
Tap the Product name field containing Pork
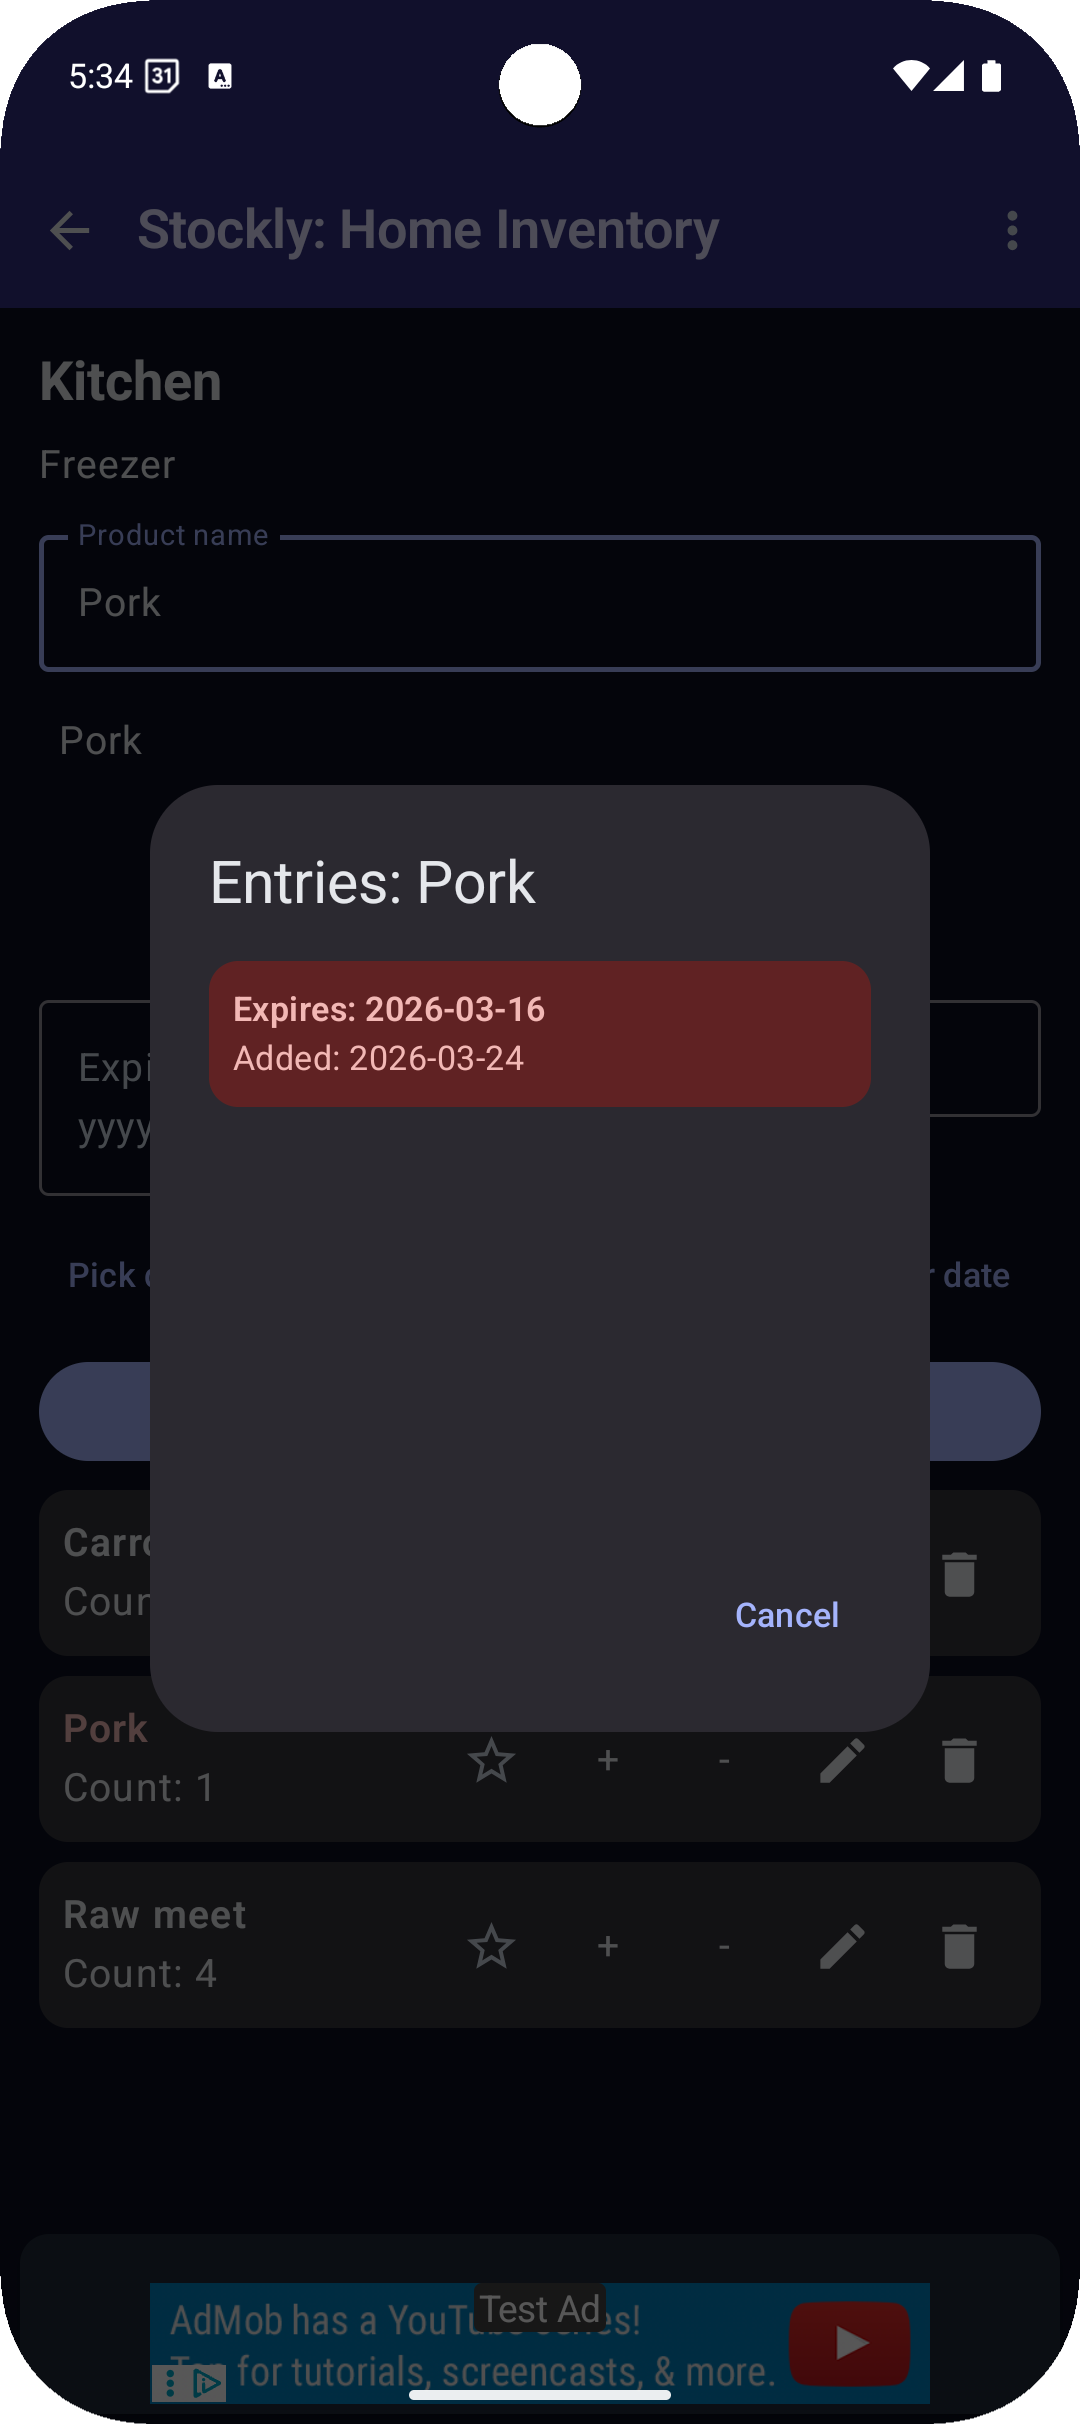[539, 602]
